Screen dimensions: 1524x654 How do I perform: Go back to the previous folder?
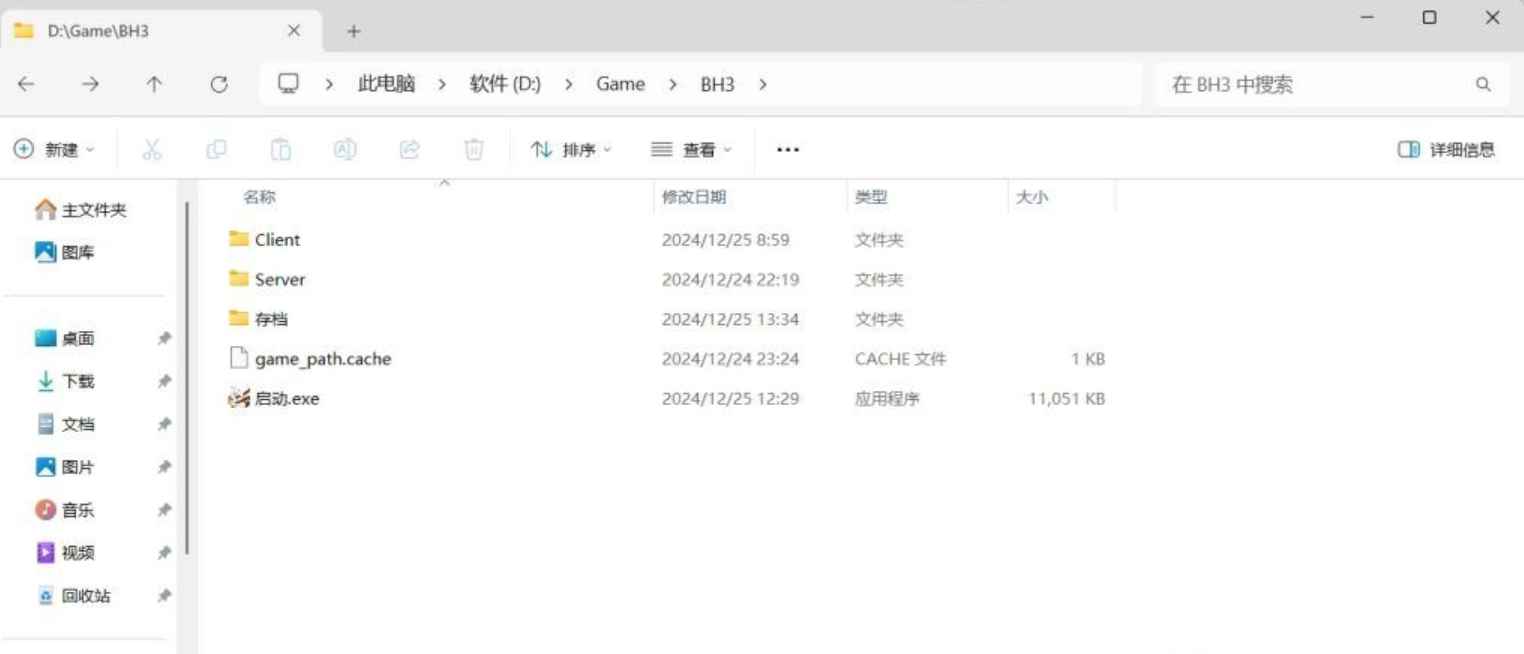click(25, 84)
